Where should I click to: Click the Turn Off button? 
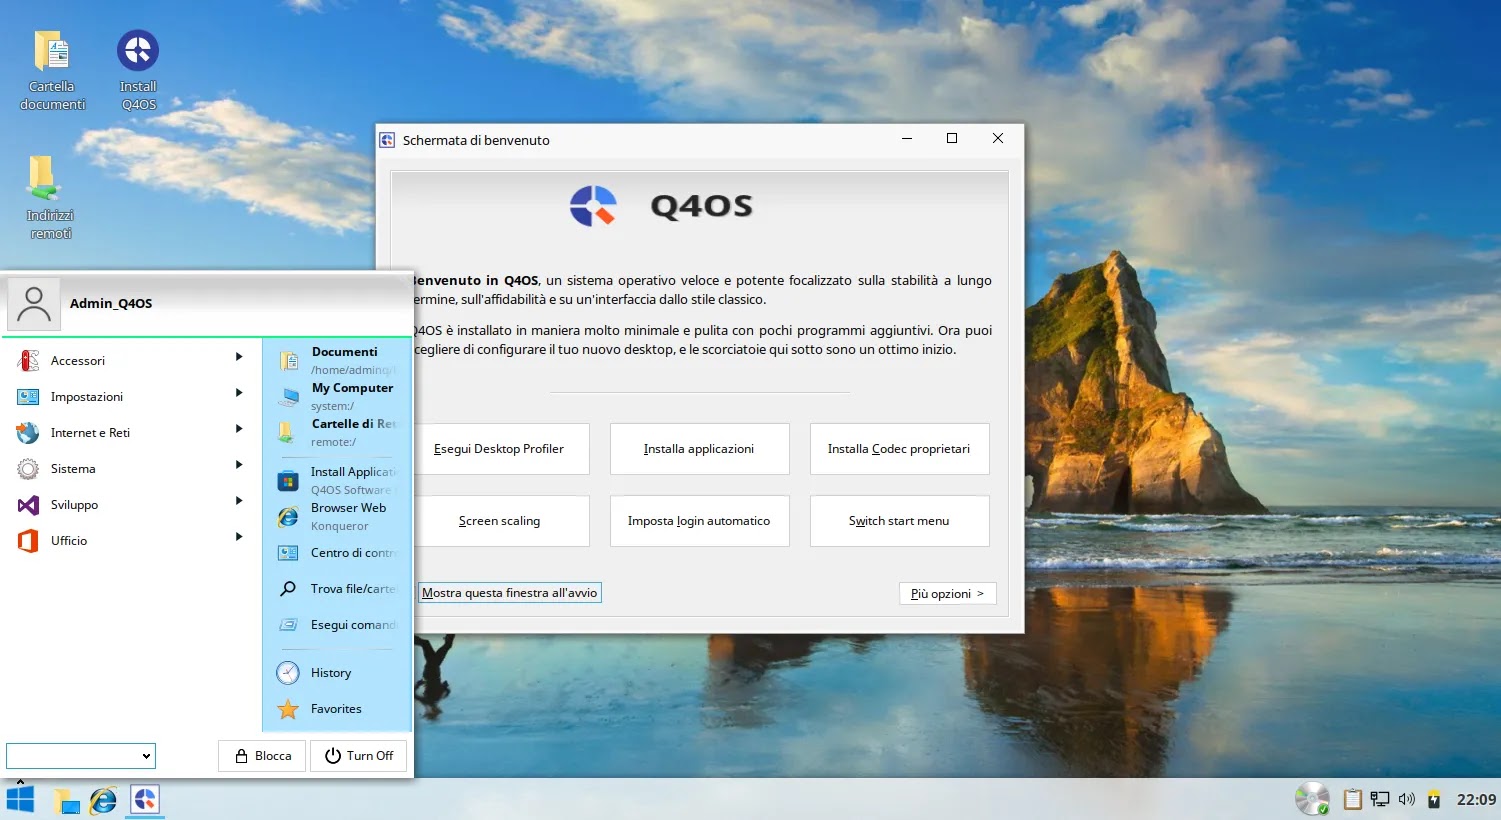tap(359, 756)
